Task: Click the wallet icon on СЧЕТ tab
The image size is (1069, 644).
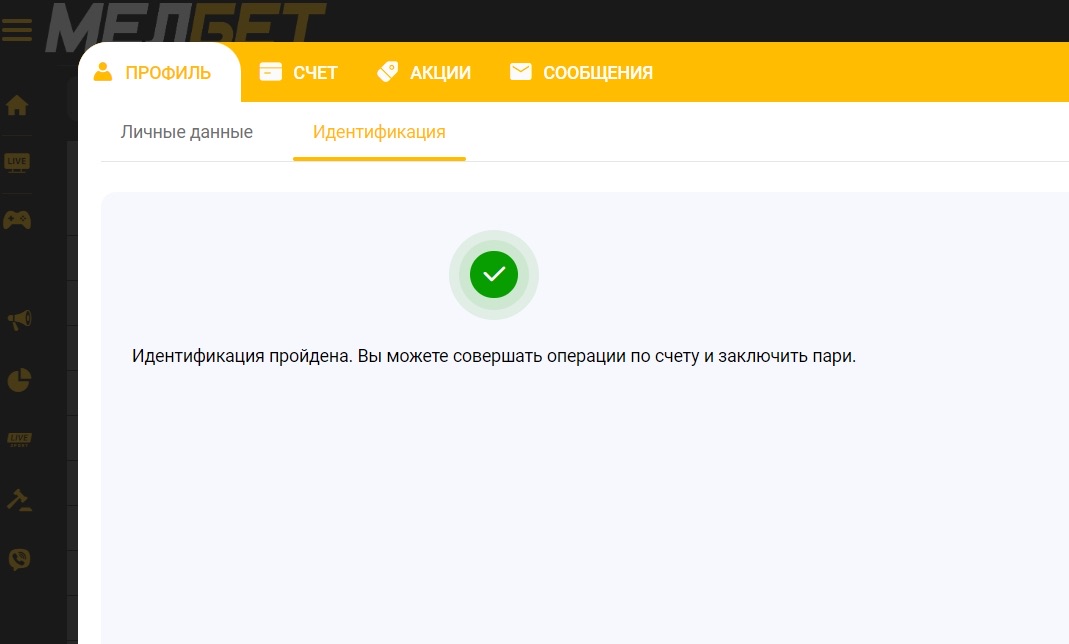Action: [270, 71]
